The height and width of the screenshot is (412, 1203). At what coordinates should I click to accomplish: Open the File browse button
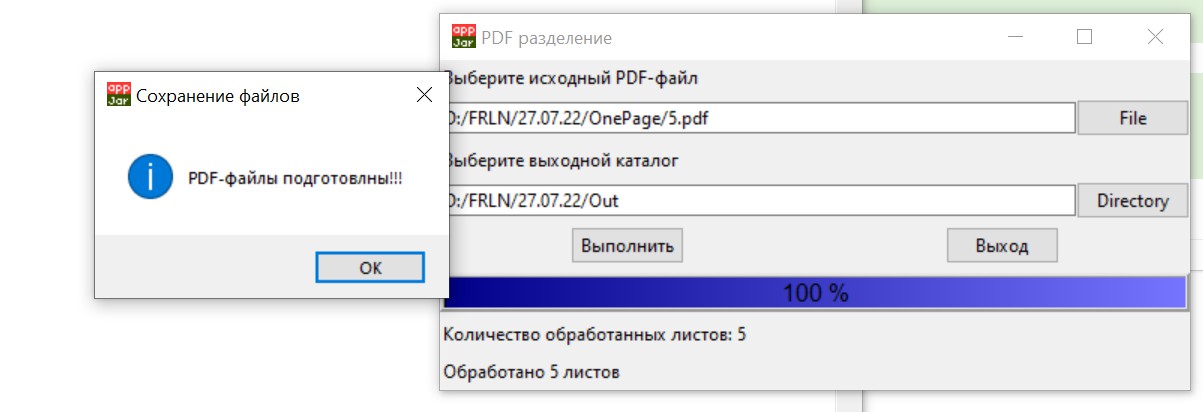click(1132, 118)
